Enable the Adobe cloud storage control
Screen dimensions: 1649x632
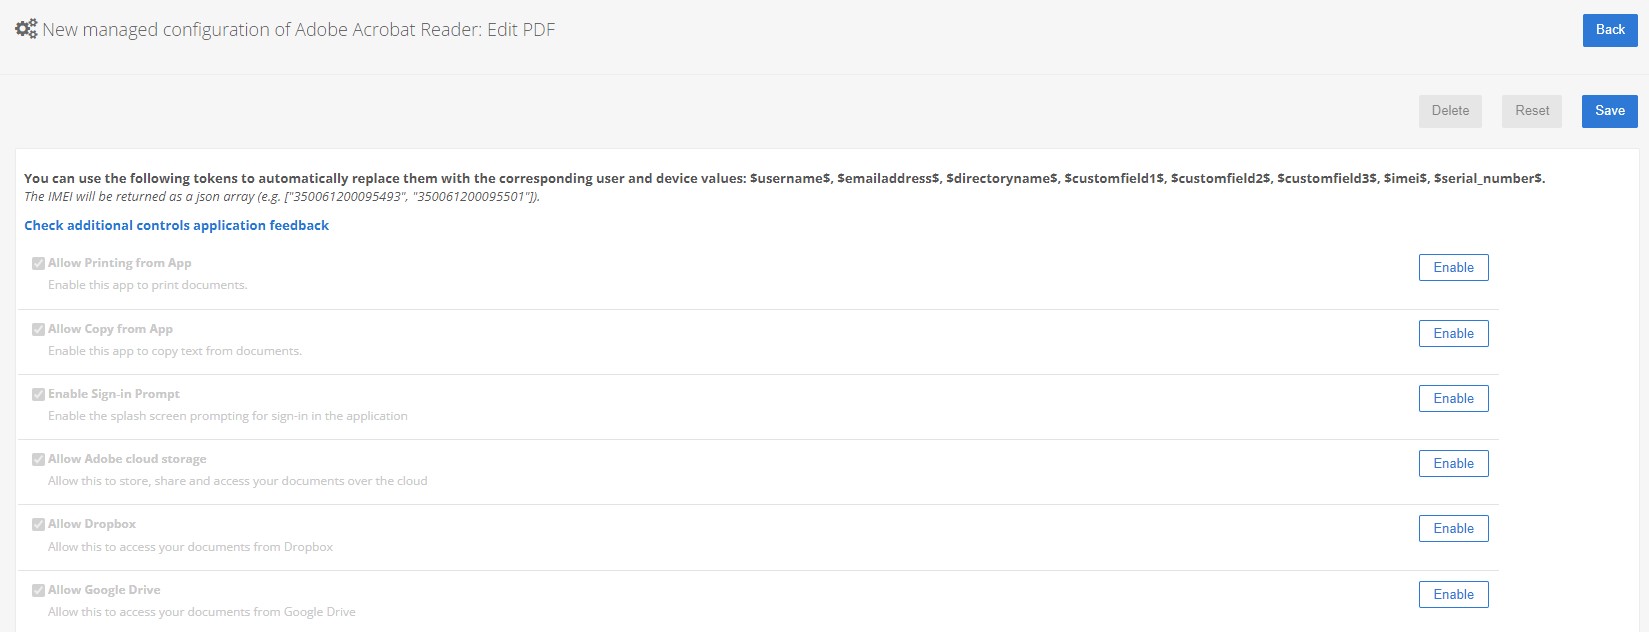click(1453, 463)
